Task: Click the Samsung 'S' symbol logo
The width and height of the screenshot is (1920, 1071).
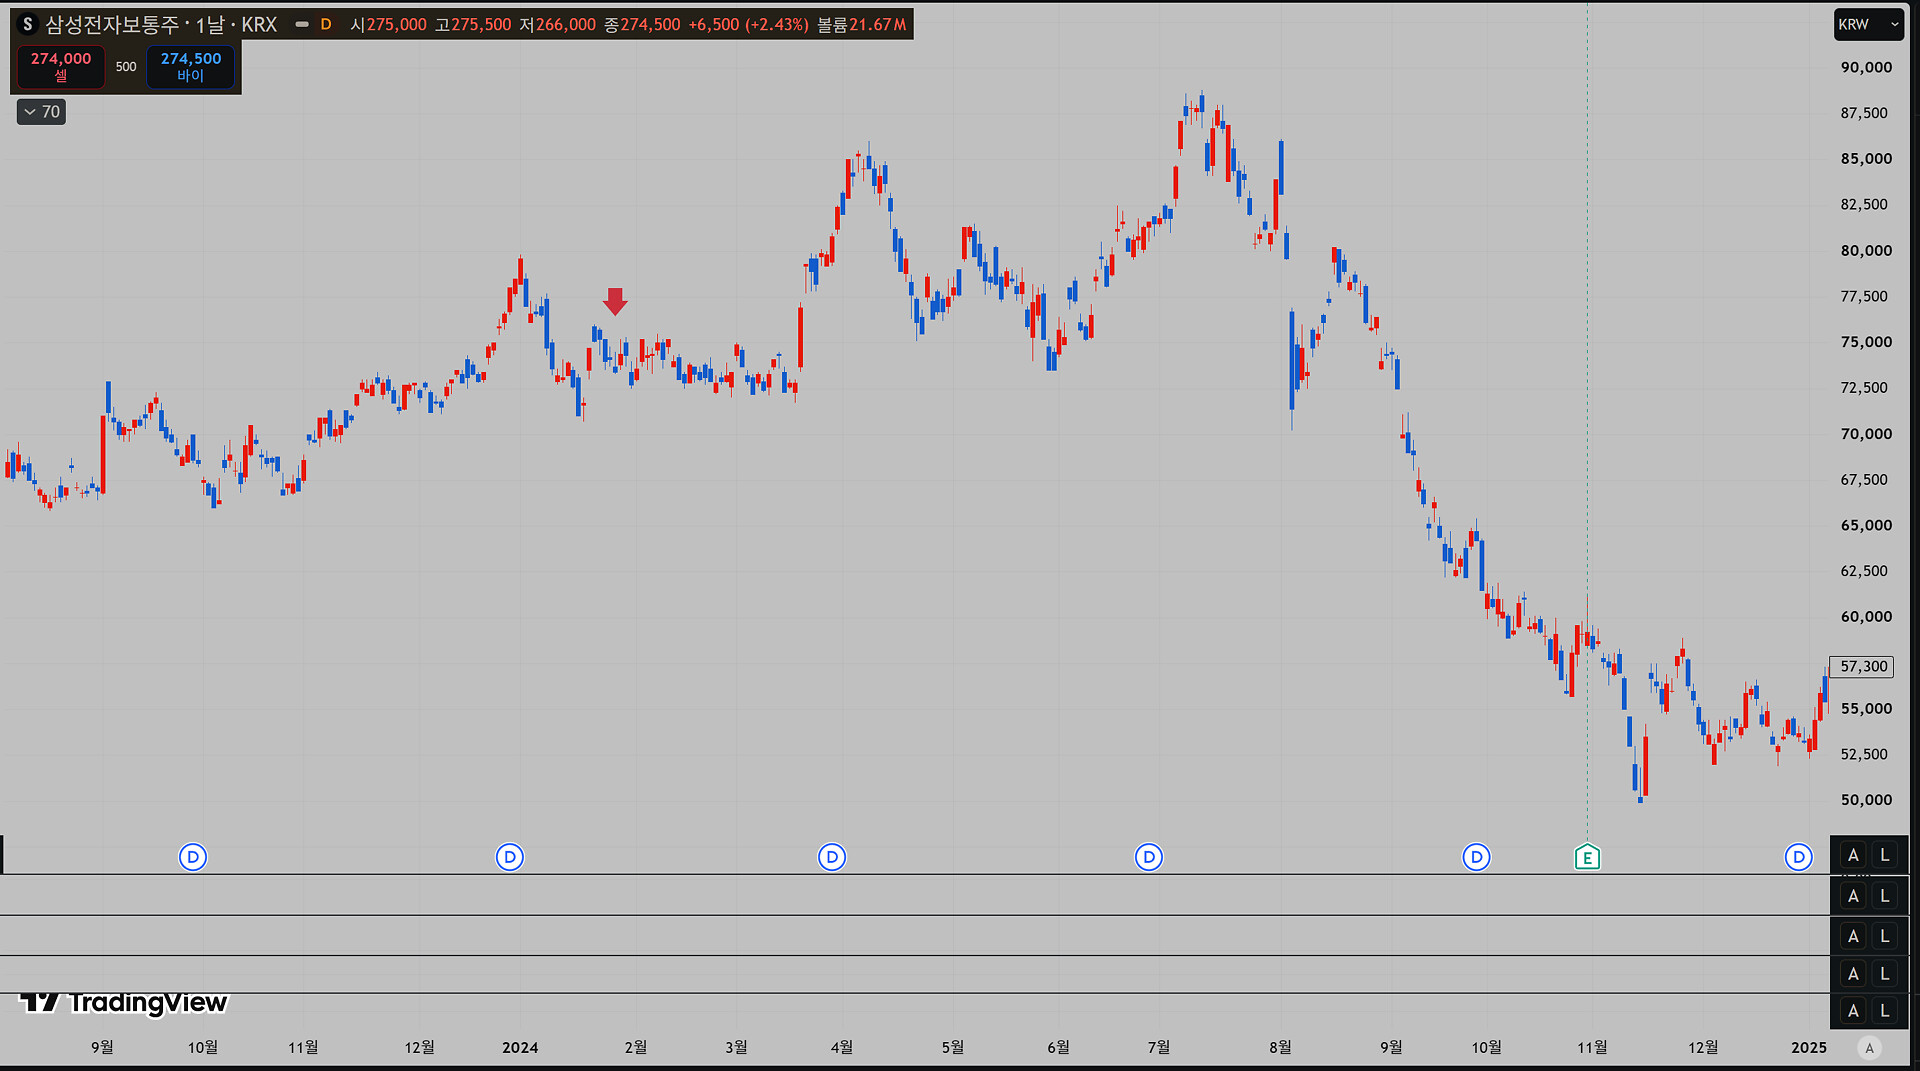Action: coord(28,24)
